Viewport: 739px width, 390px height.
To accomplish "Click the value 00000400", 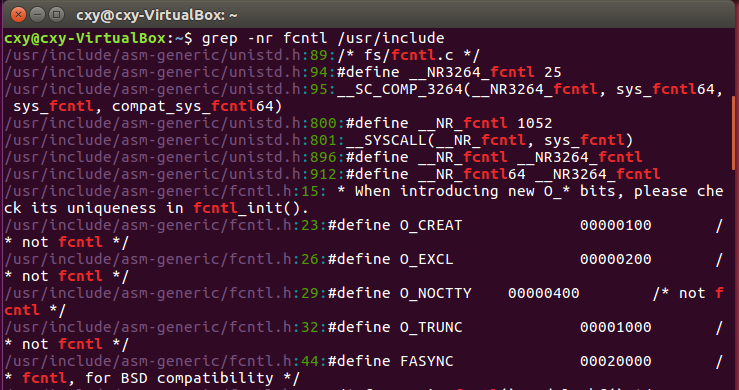I will pos(543,293).
